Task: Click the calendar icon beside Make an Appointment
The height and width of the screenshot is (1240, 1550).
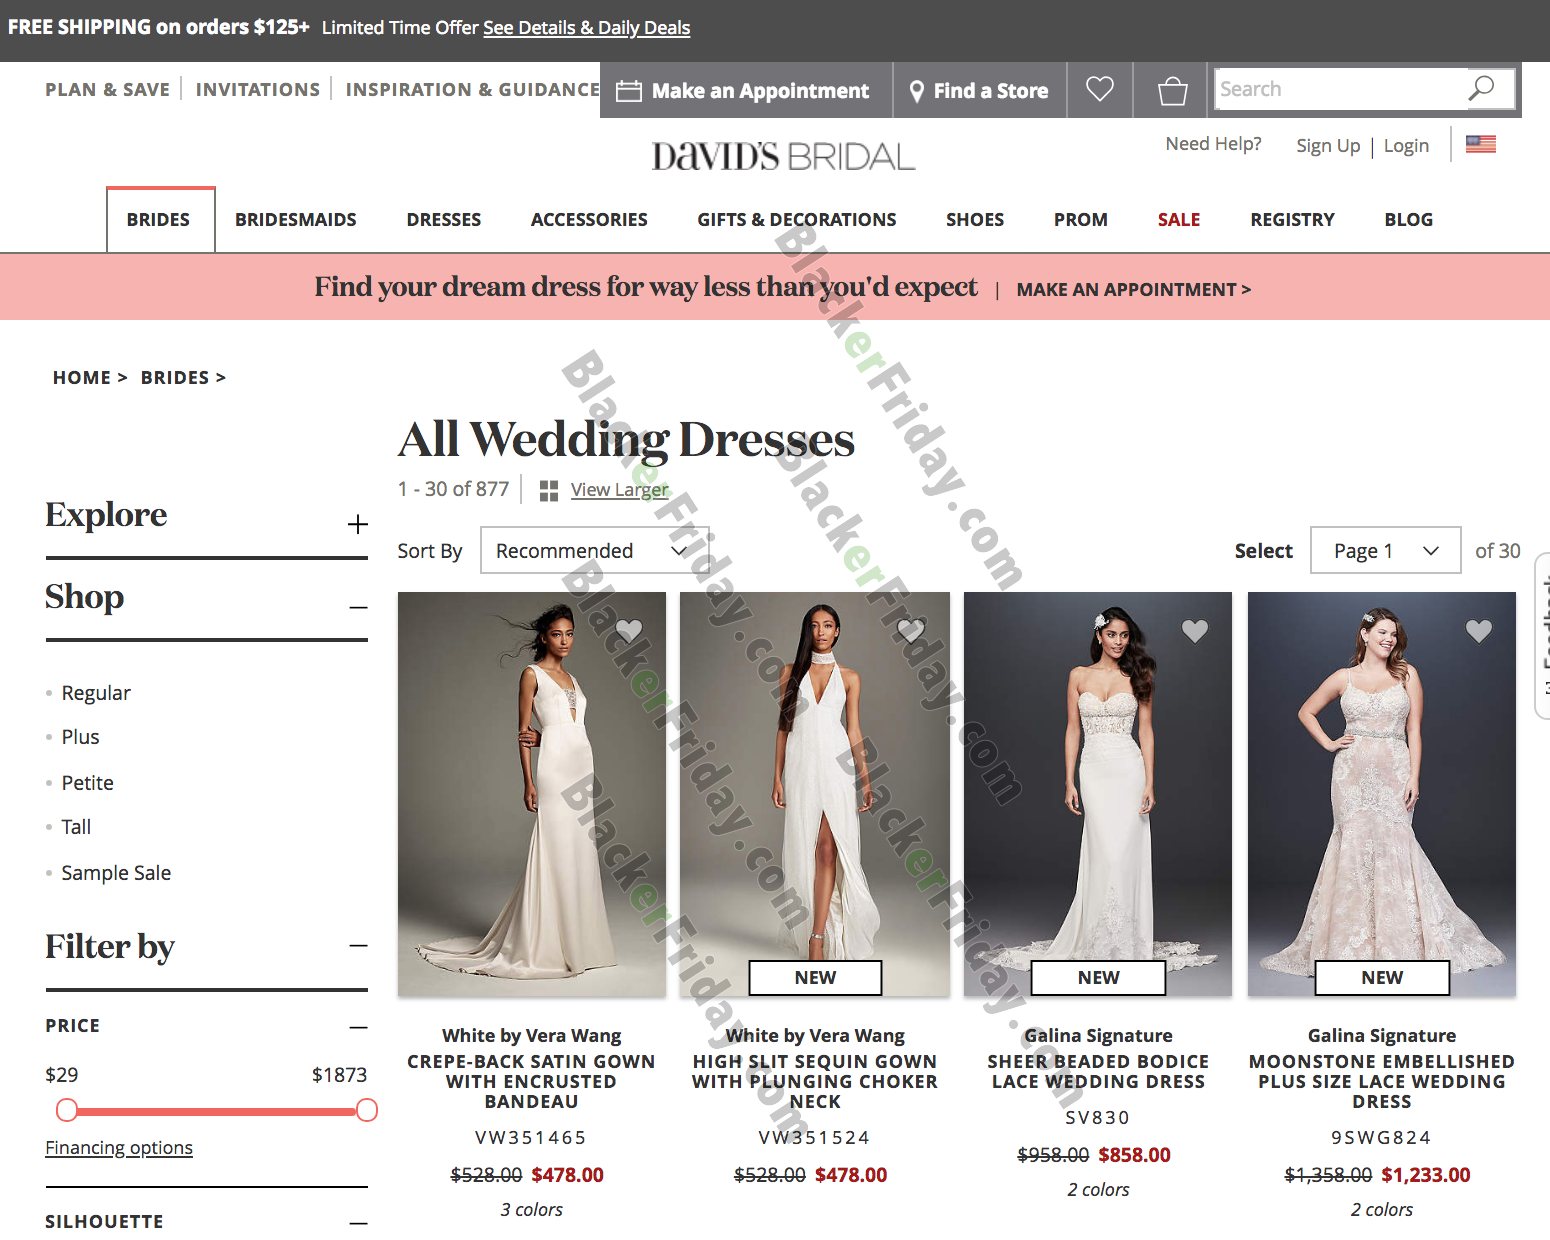Action: pos(629,91)
